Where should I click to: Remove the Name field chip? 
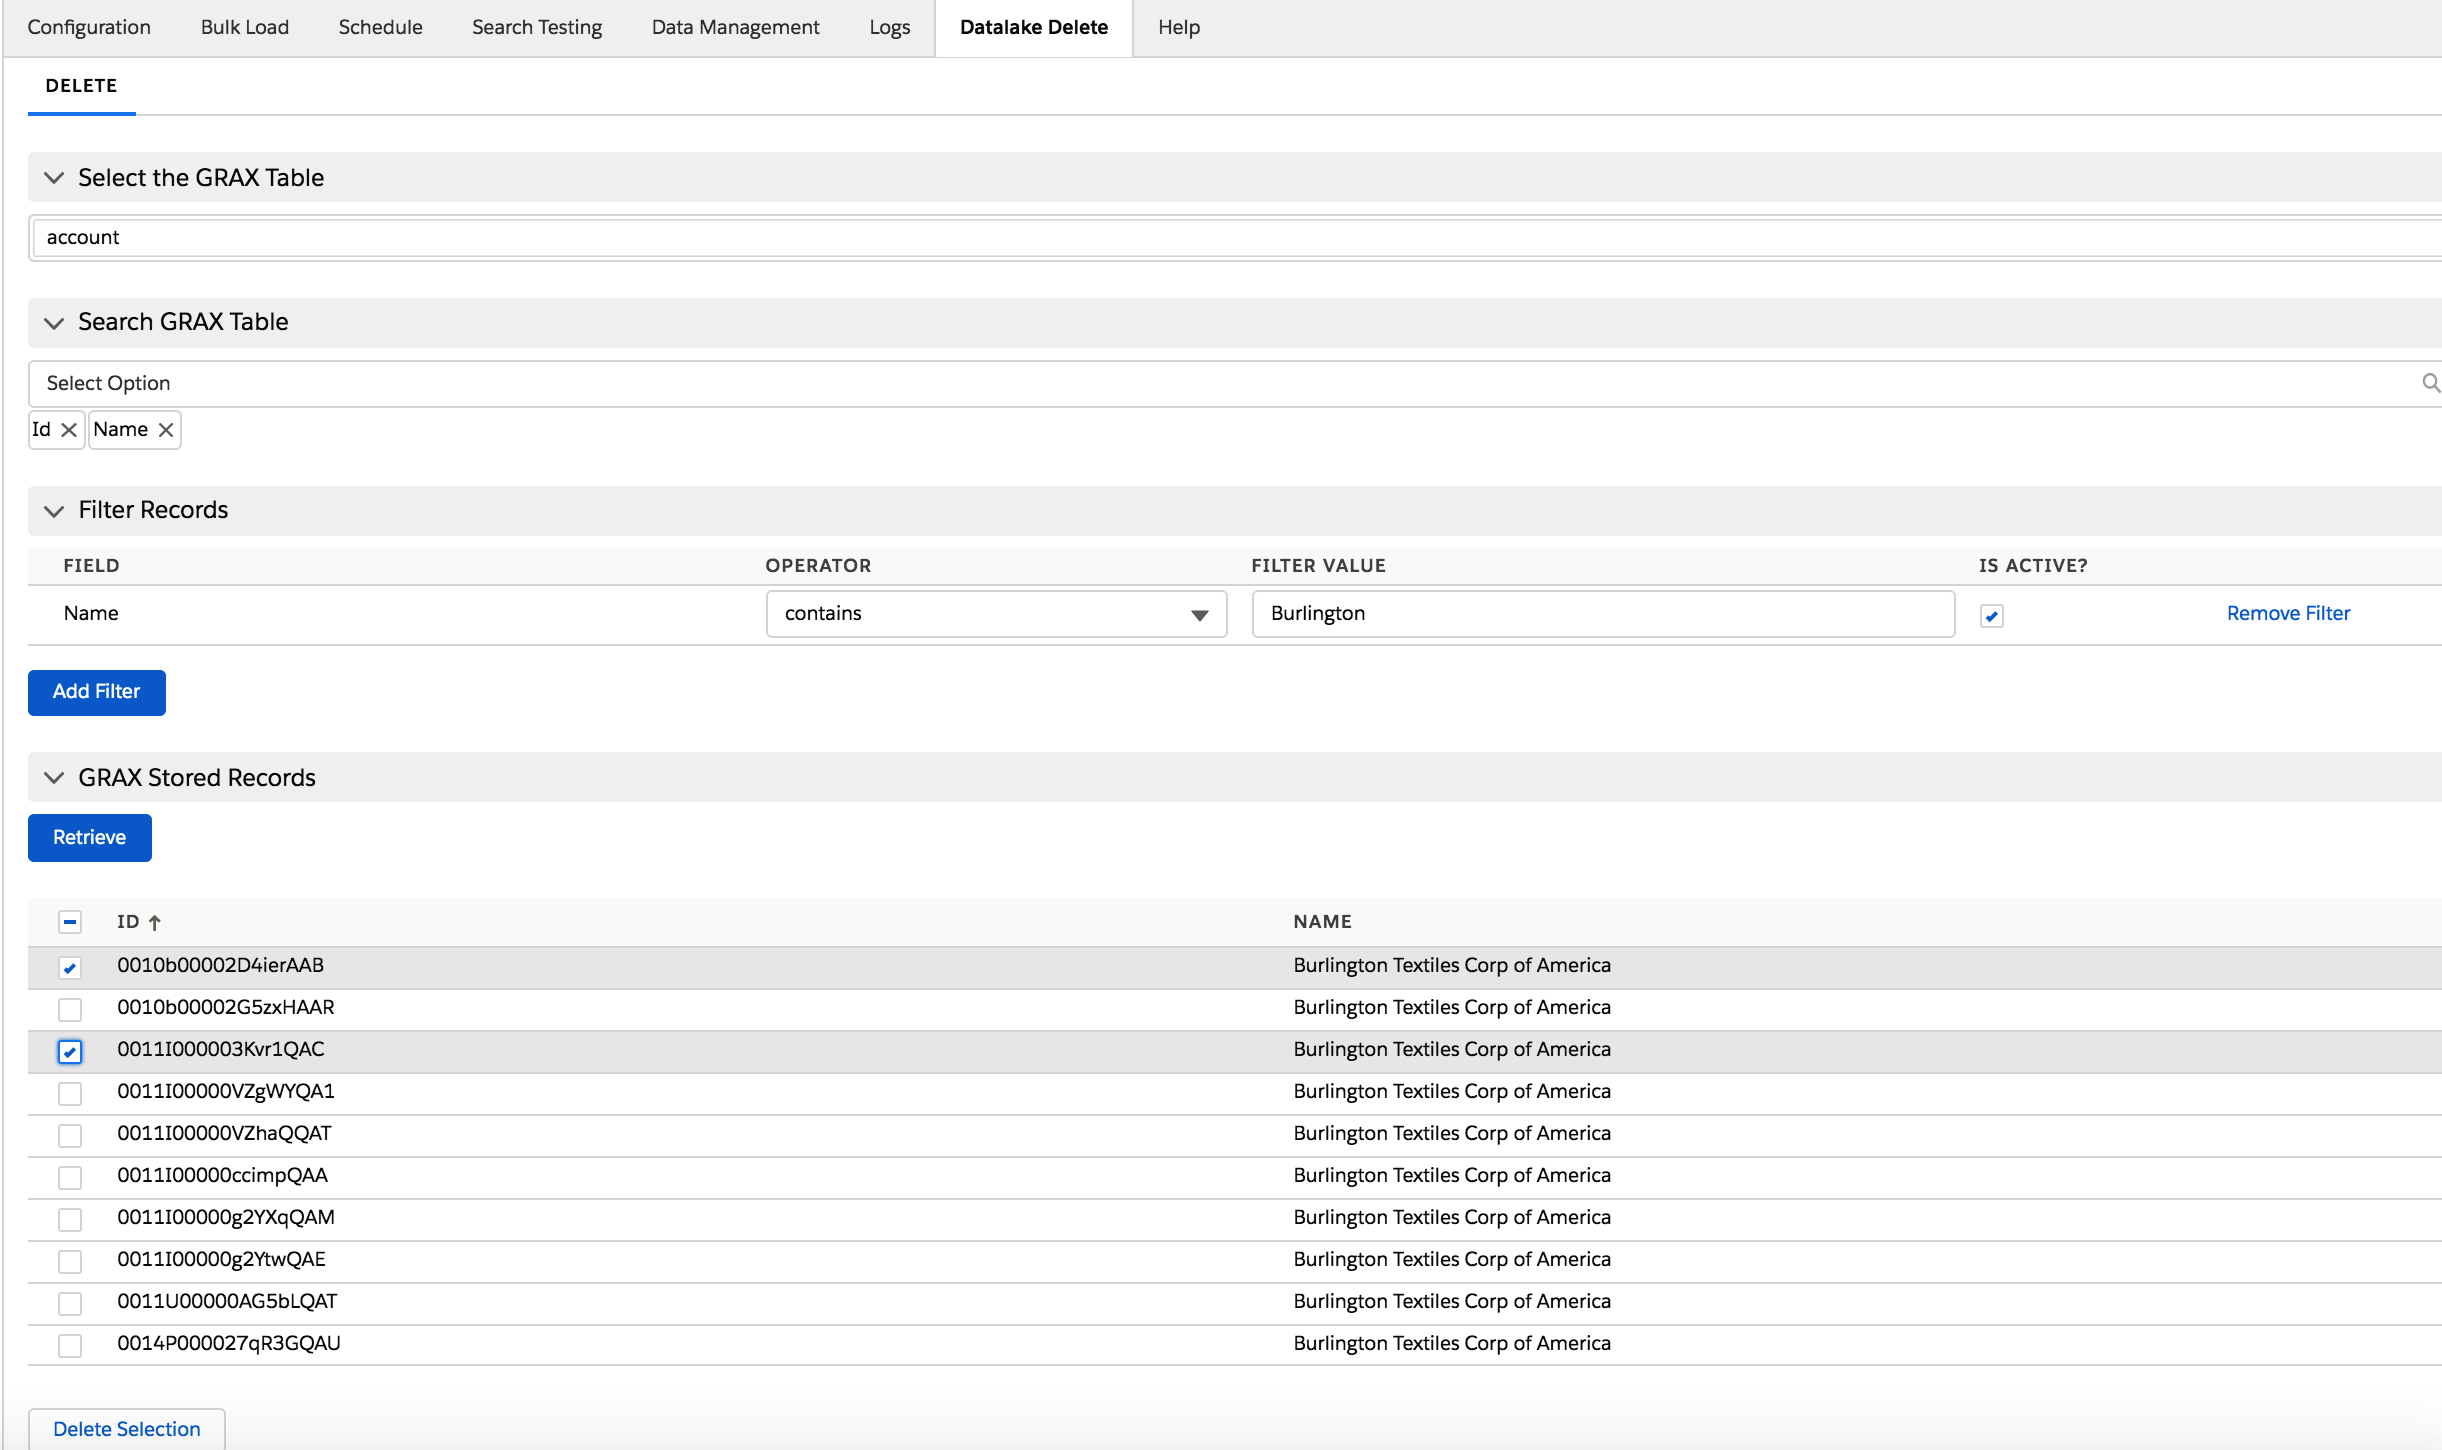(x=166, y=430)
